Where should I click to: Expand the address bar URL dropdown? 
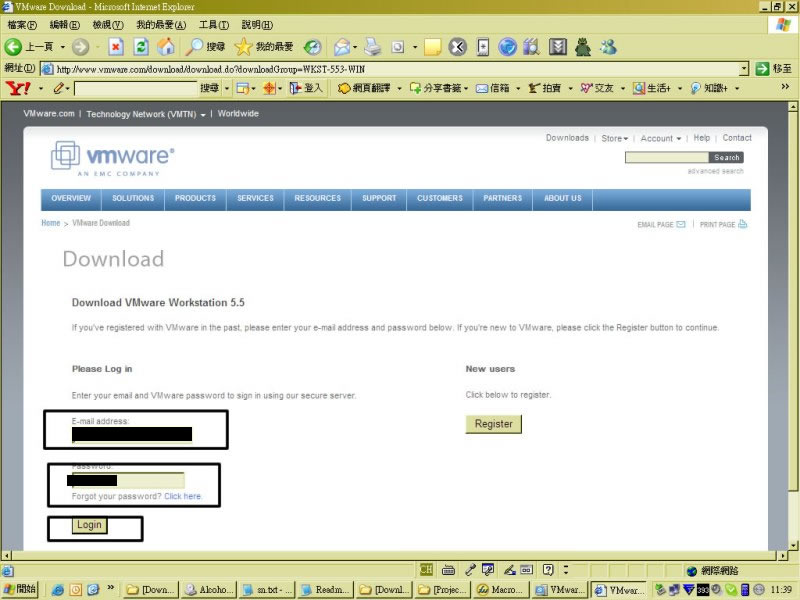(x=744, y=69)
